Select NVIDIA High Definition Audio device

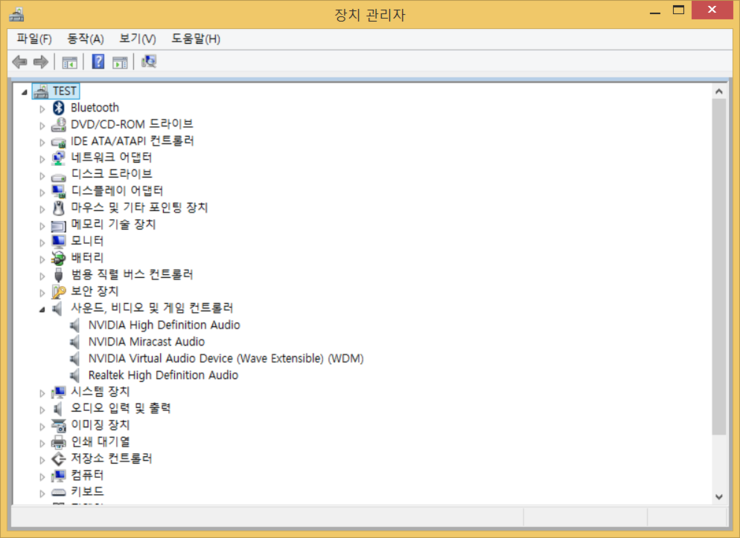[164, 325]
